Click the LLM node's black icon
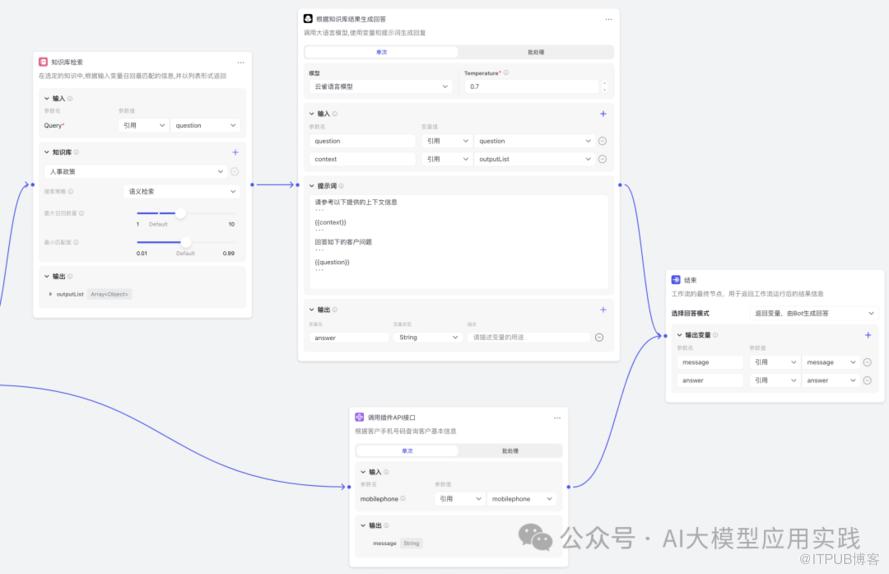The image size is (889, 574). click(x=308, y=19)
